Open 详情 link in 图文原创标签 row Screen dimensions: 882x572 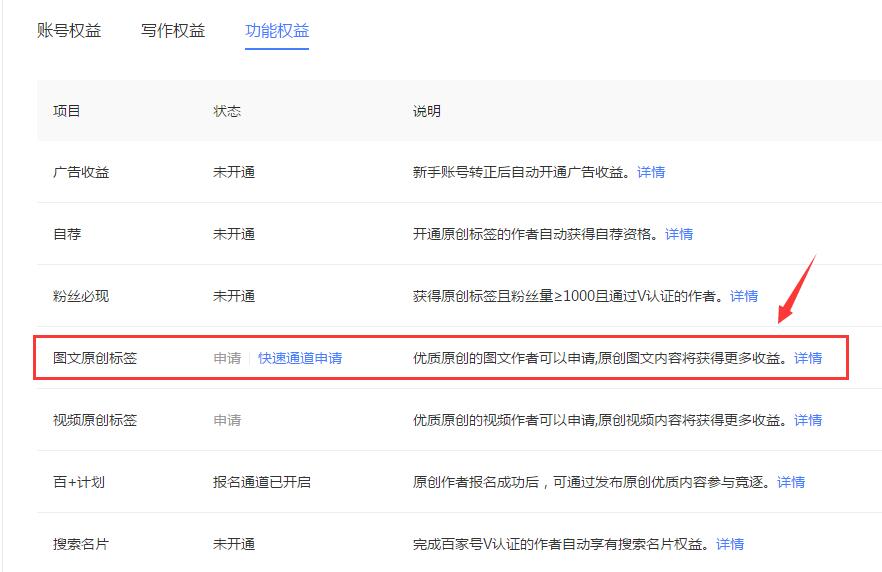pyautogui.click(x=808, y=358)
